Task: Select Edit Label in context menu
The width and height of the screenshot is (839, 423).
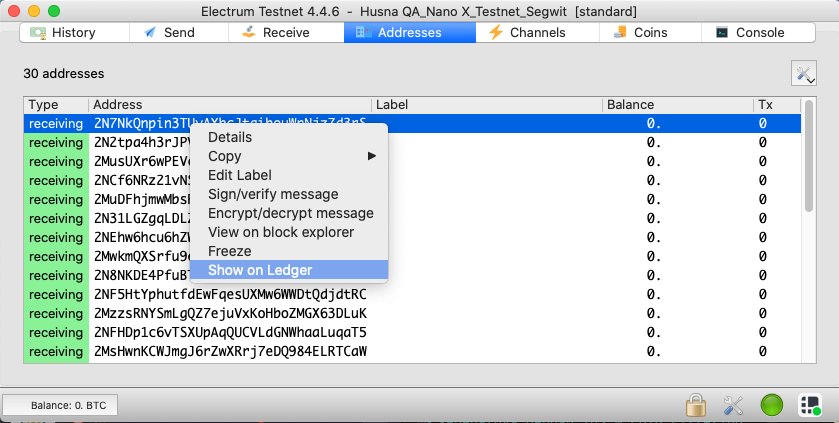Action: tap(289, 175)
